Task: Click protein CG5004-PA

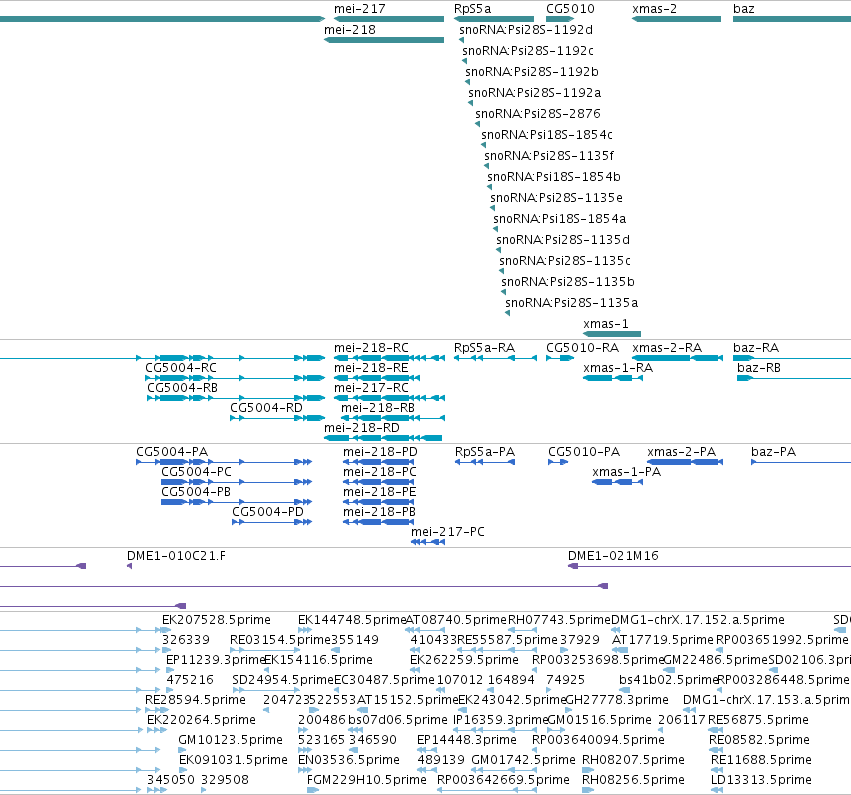Action: [172, 452]
